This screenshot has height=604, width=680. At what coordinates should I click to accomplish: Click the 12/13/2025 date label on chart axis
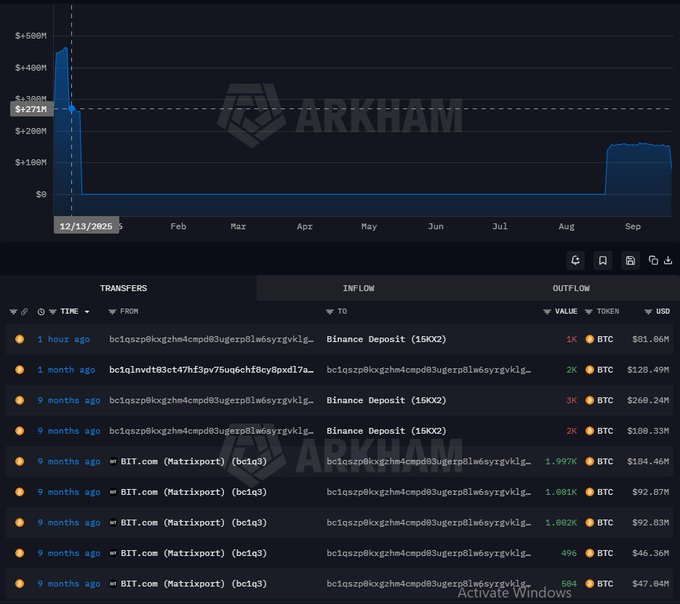coord(86,226)
